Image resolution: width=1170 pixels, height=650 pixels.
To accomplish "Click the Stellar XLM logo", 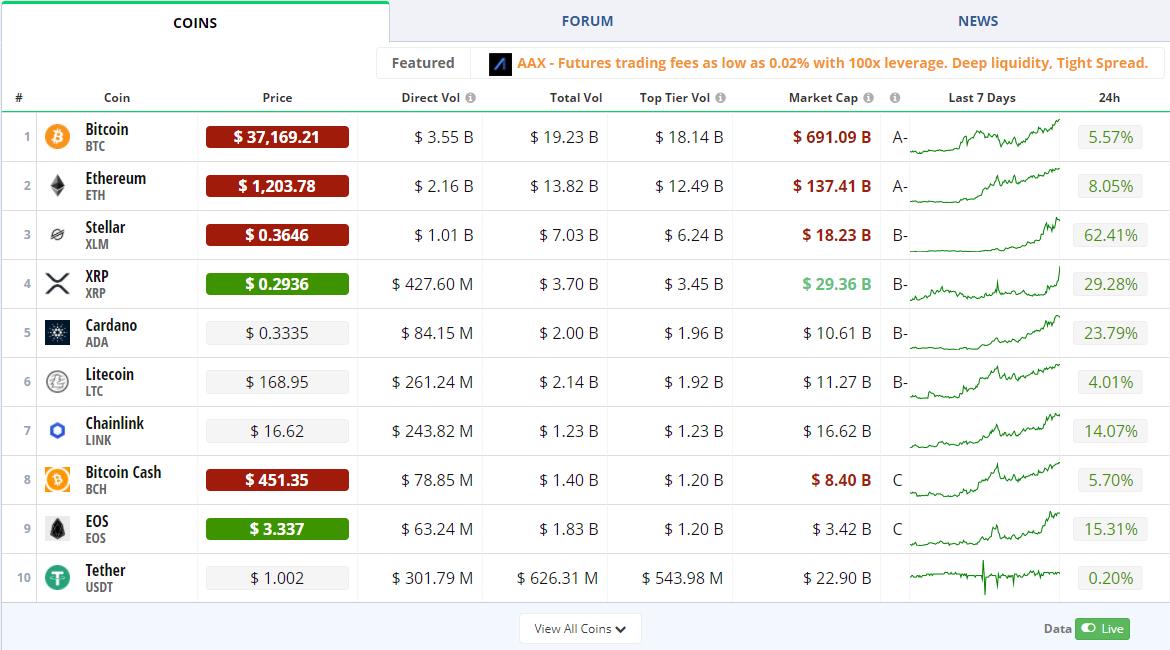I will pyautogui.click(x=57, y=235).
